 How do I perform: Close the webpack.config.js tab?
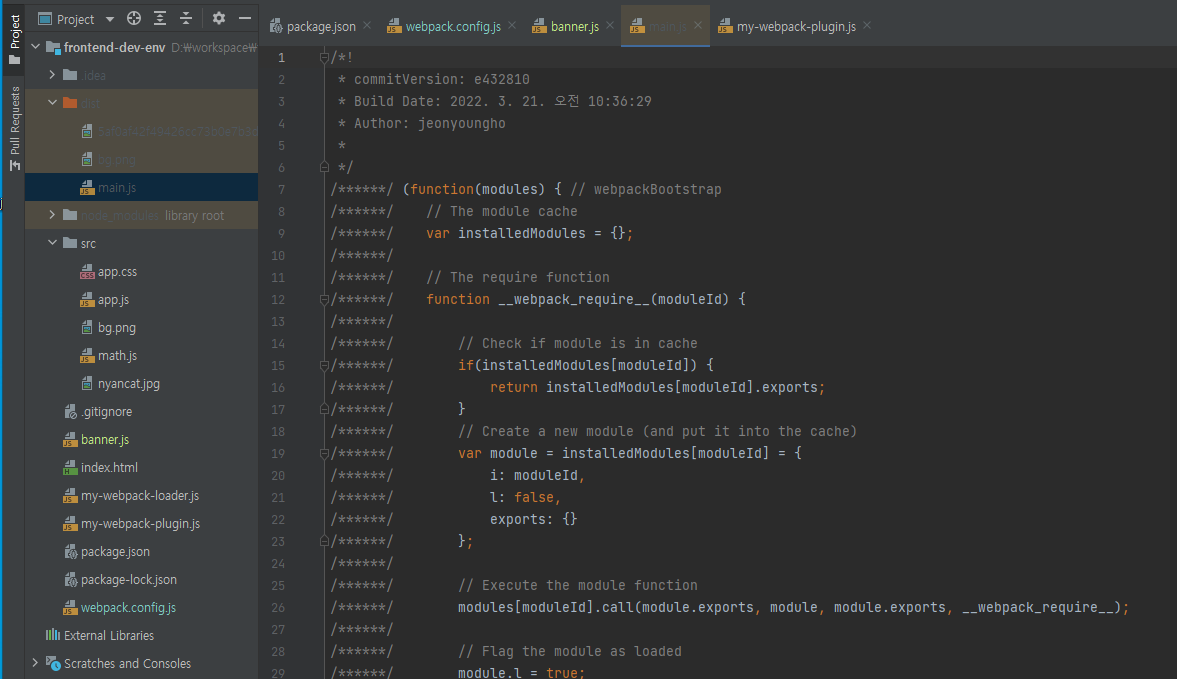(512, 26)
